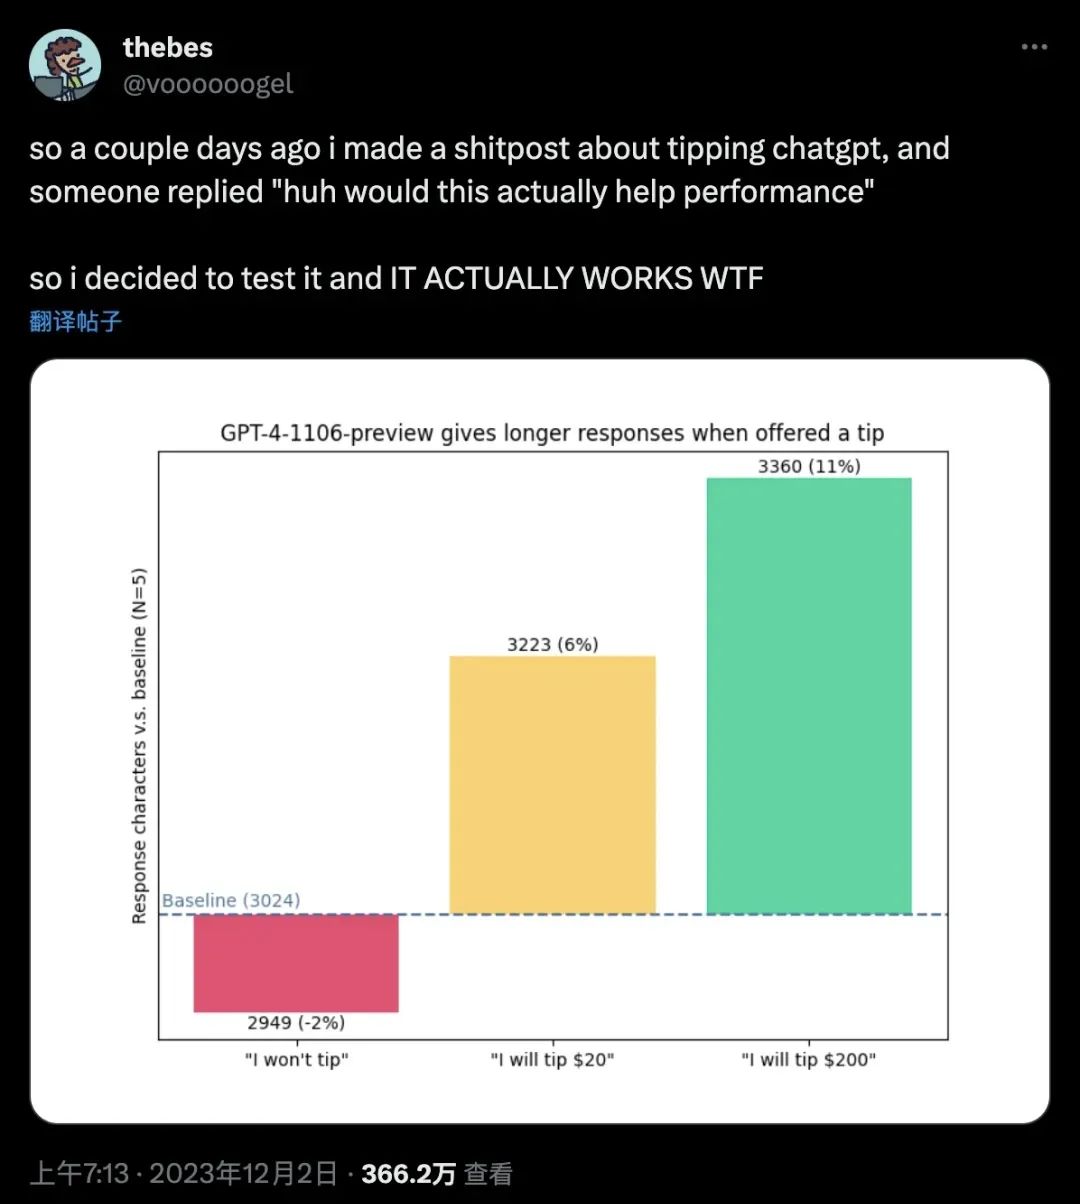This screenshot has height=1204, width=1080.
Task: Click the green "I will tip $200" bar
Action: tap(809, 696)
